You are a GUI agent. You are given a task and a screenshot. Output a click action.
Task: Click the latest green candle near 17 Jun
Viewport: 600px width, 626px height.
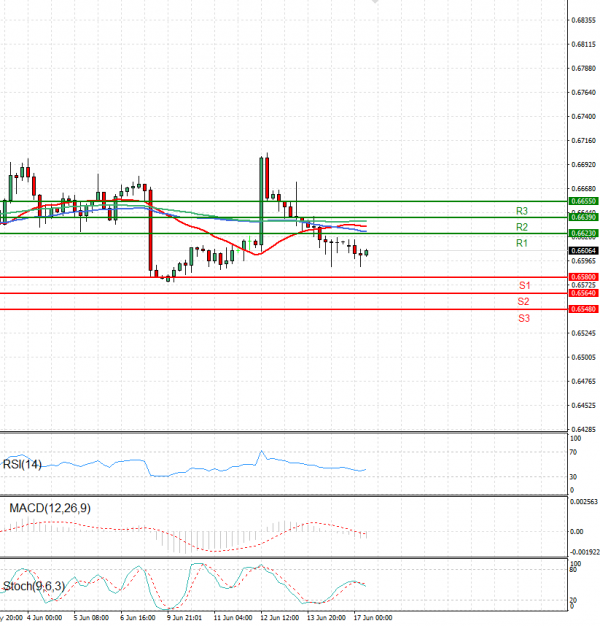pos(366,253)
